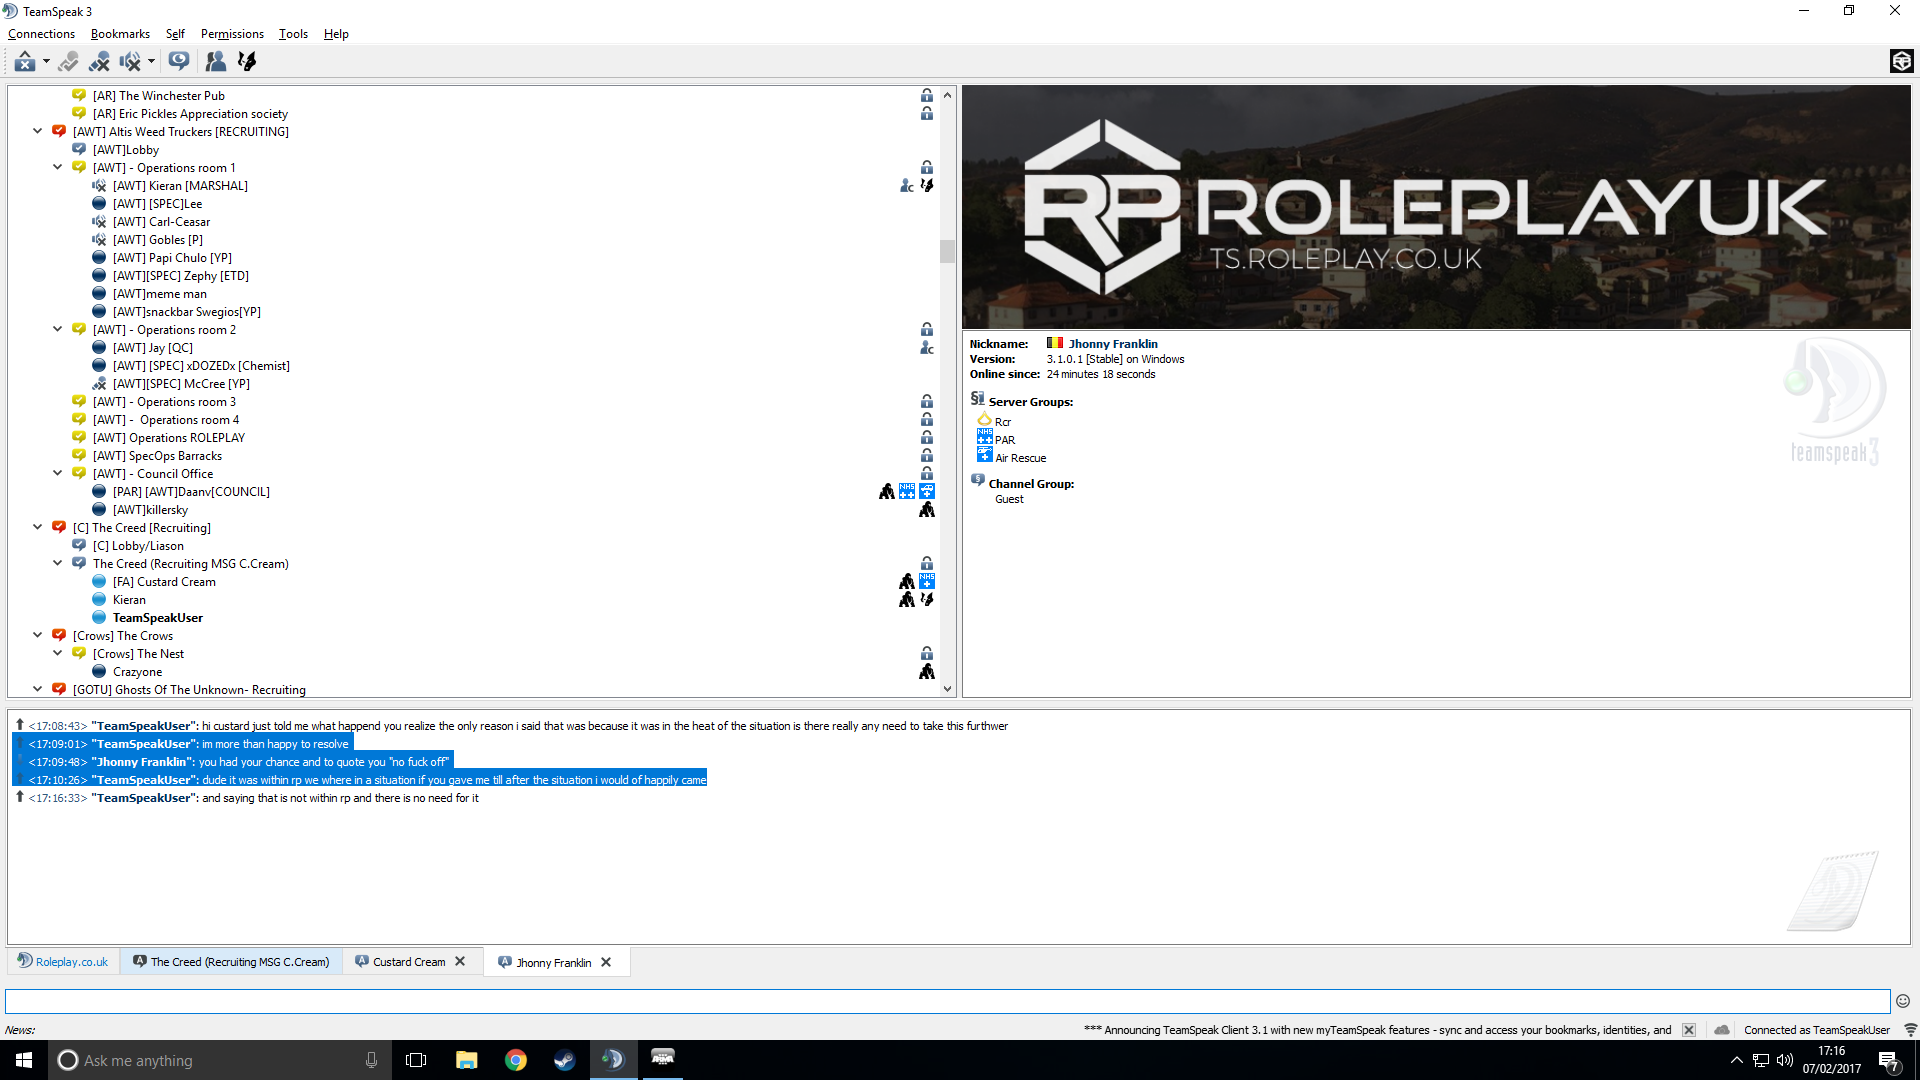Click the chat message input field

point(946,1001)
